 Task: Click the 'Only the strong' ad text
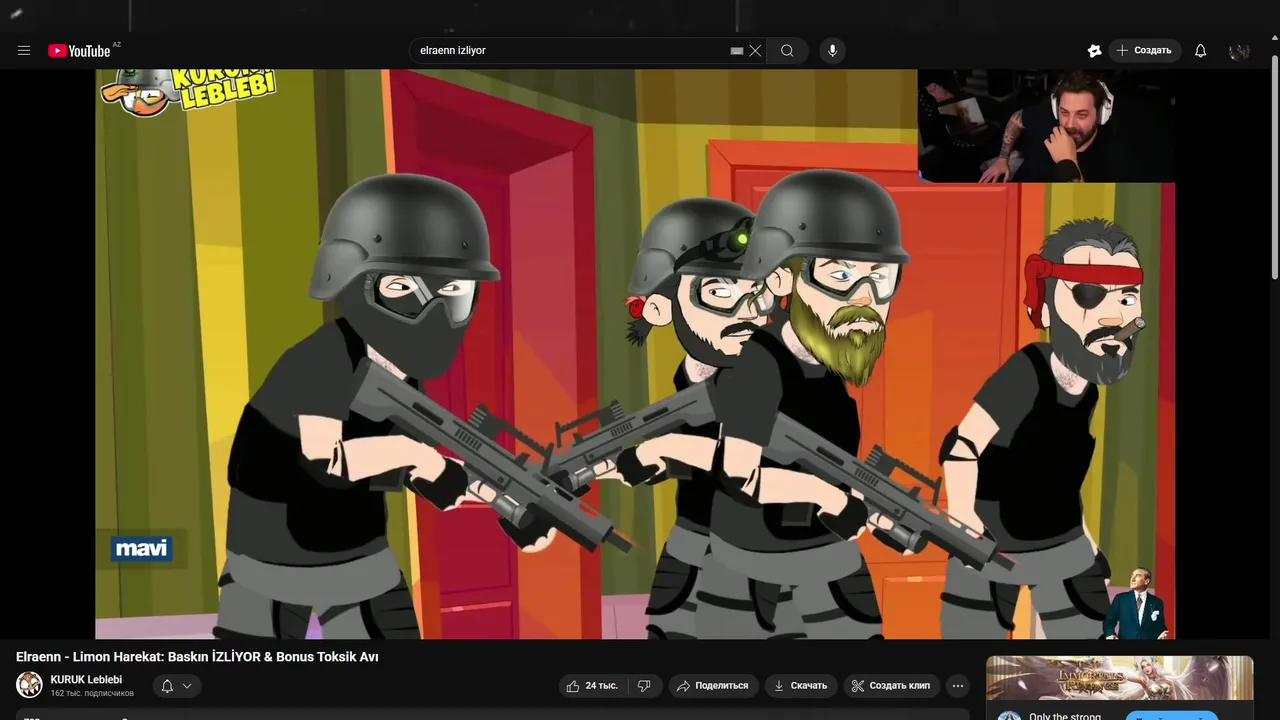pos(1065,716)
